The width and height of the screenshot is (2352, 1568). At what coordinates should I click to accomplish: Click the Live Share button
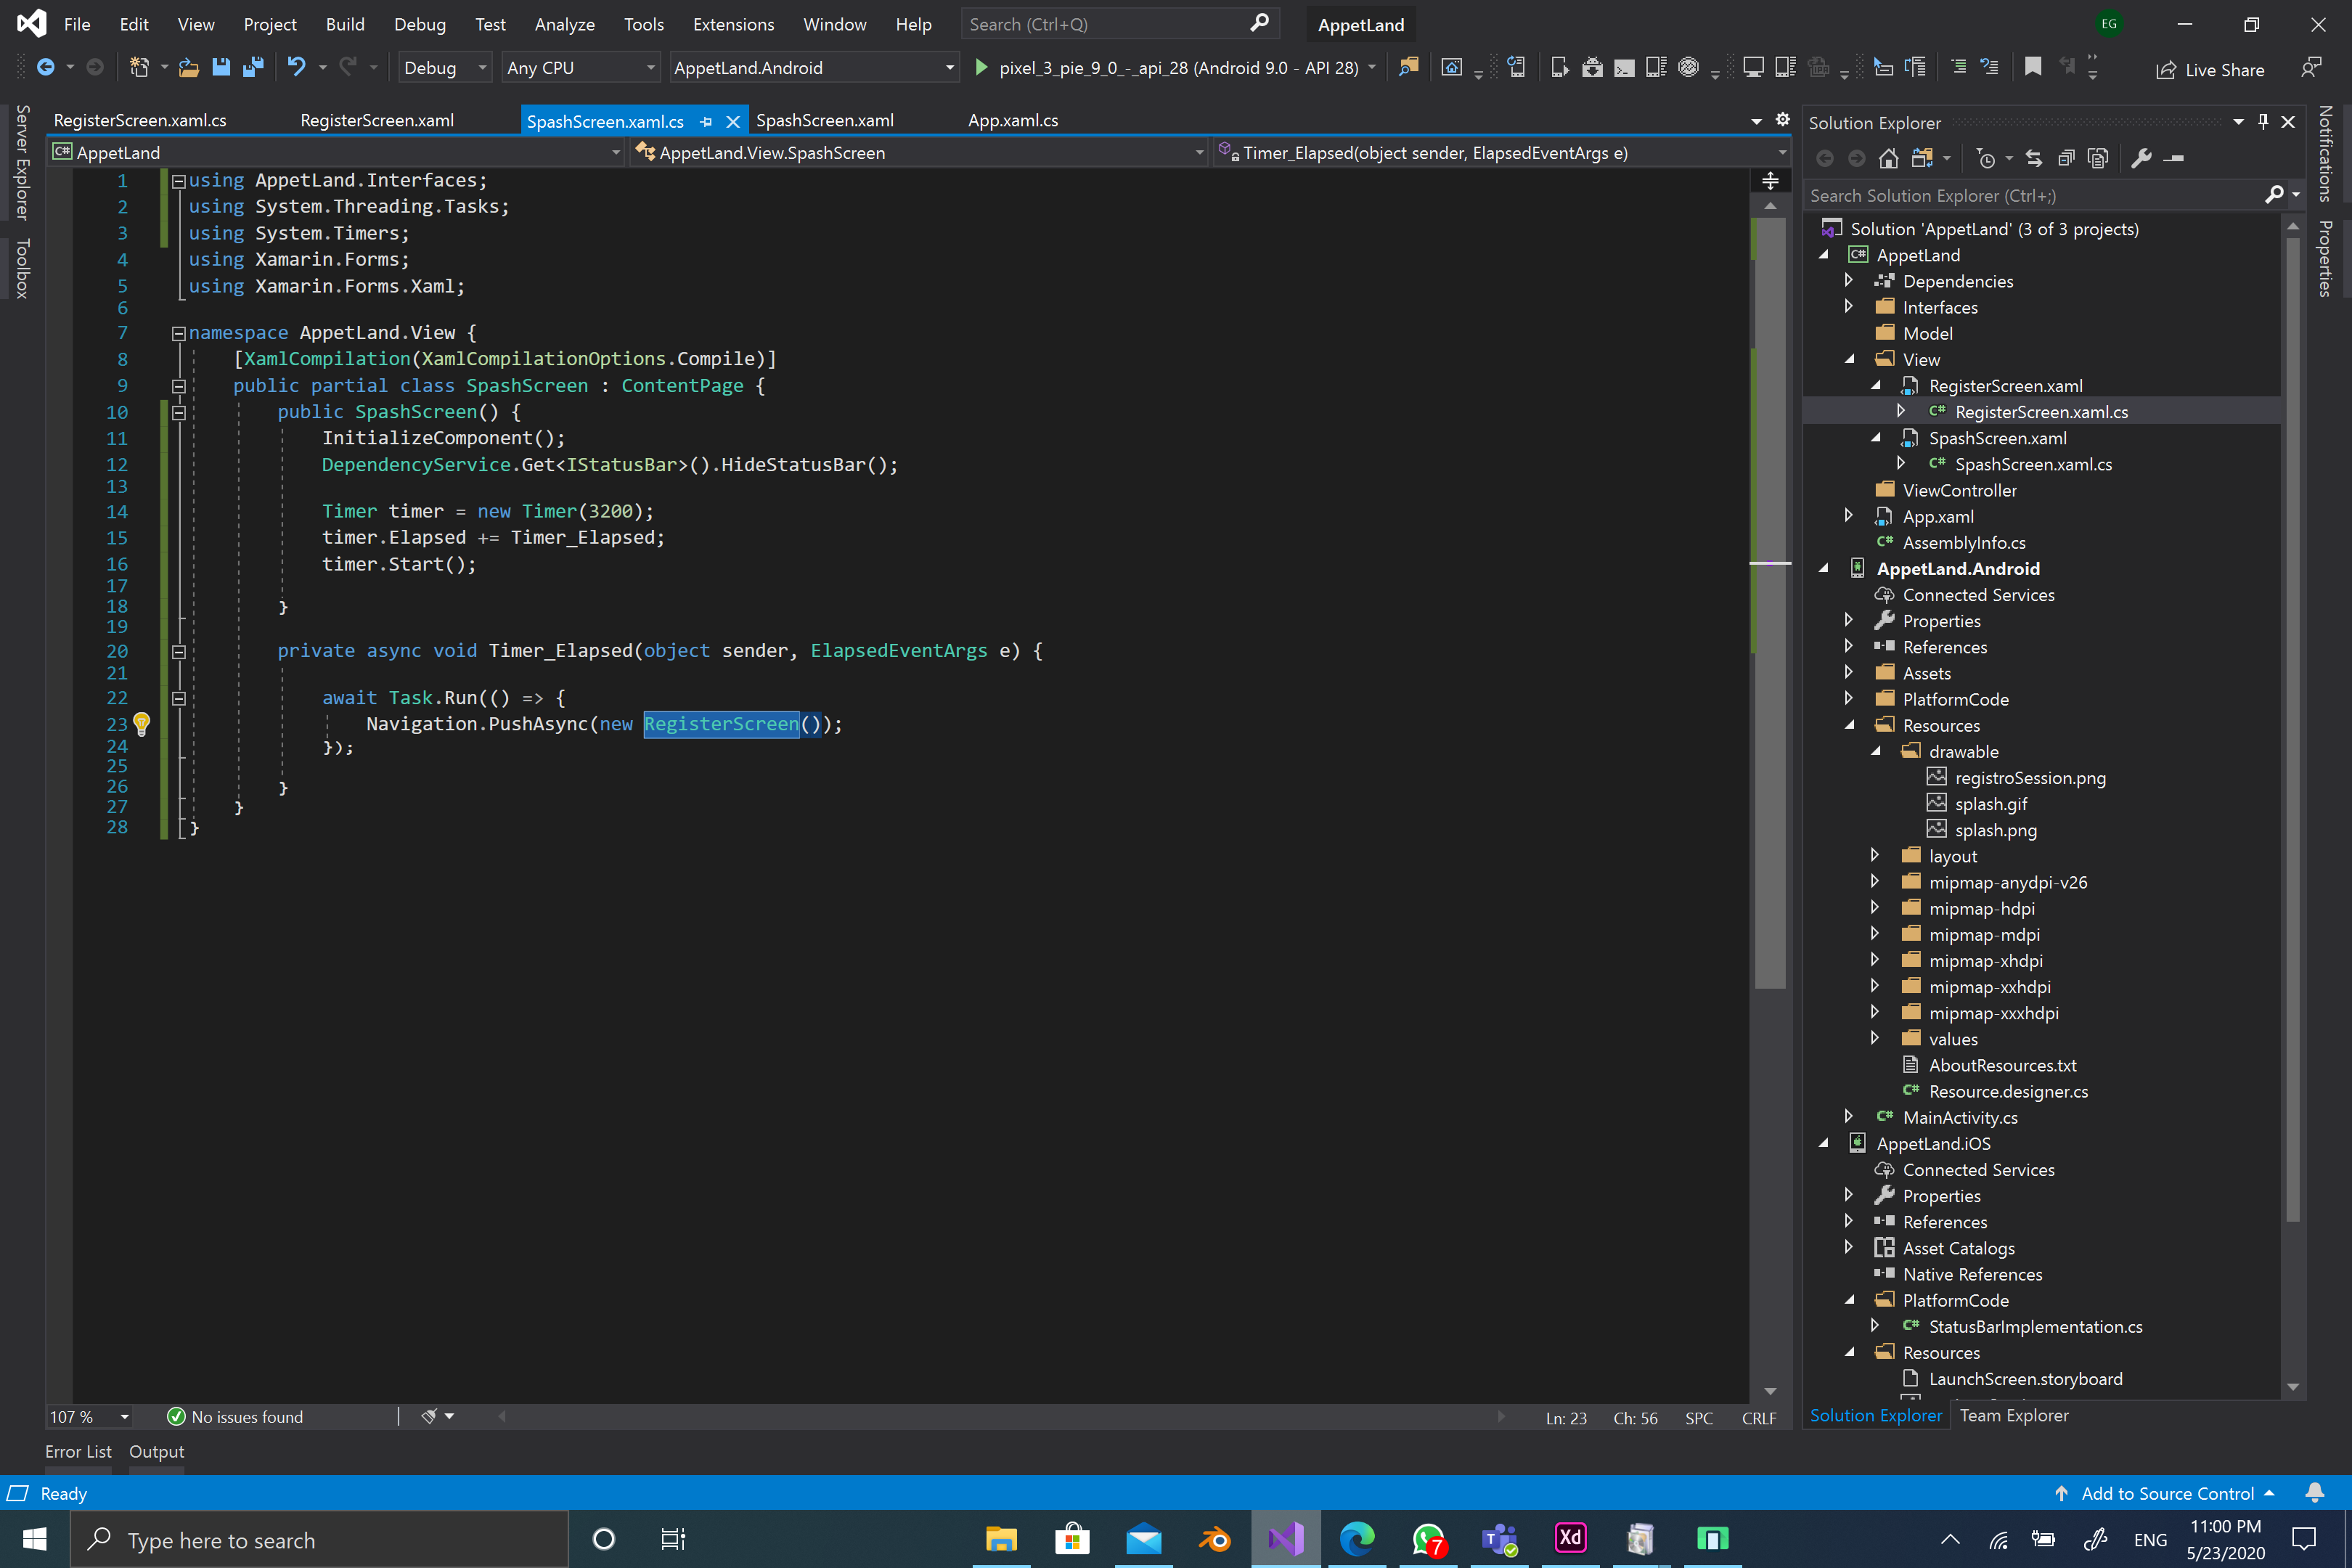[x=2209, y=69]
